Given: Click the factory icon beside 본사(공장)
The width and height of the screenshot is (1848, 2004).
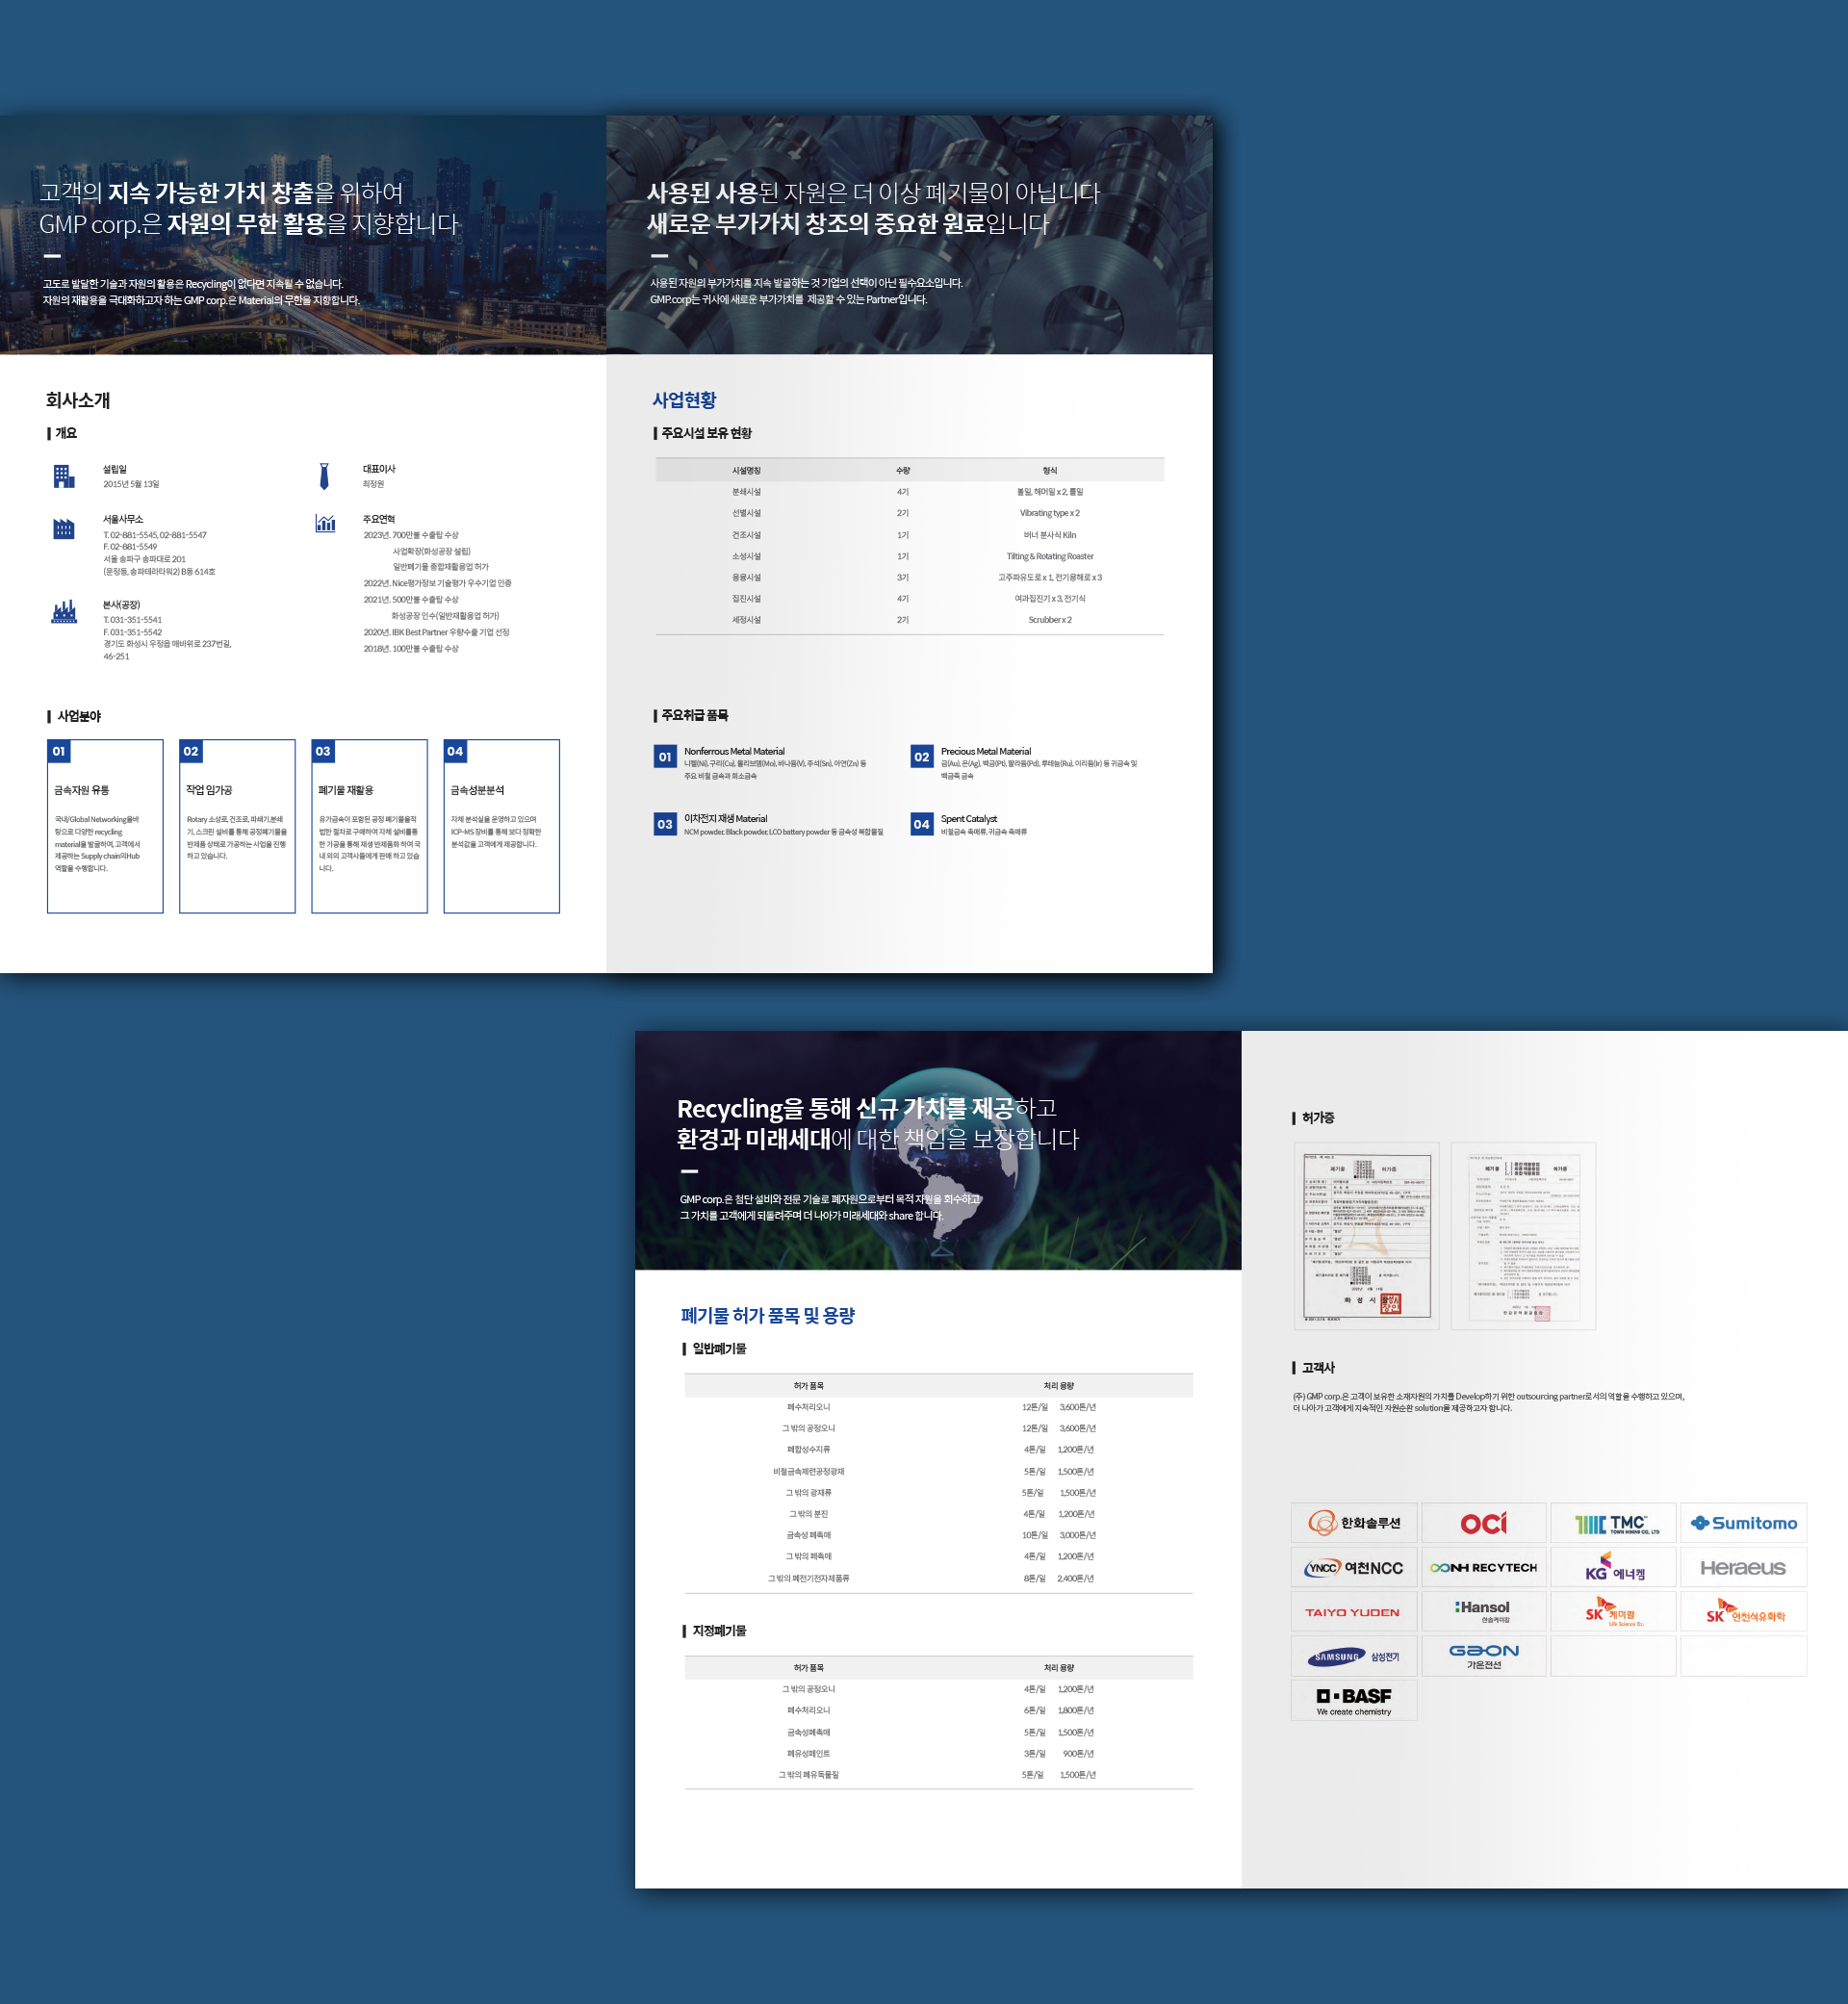Looking at the screenshot, I should click(x=64, y=612).
